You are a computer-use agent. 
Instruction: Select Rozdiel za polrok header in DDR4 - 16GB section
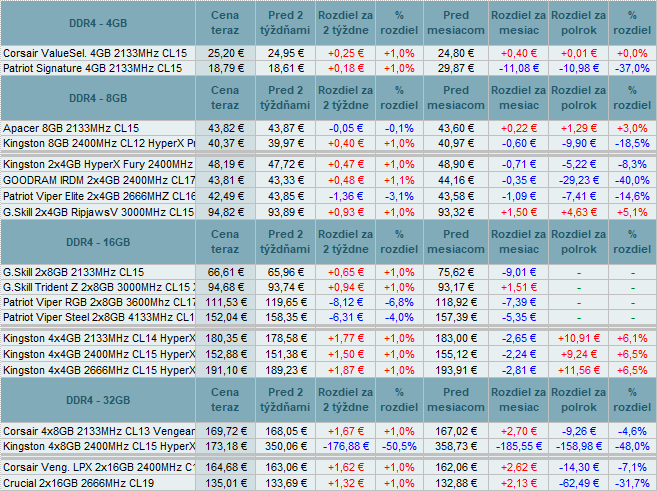tap(579, 242)
